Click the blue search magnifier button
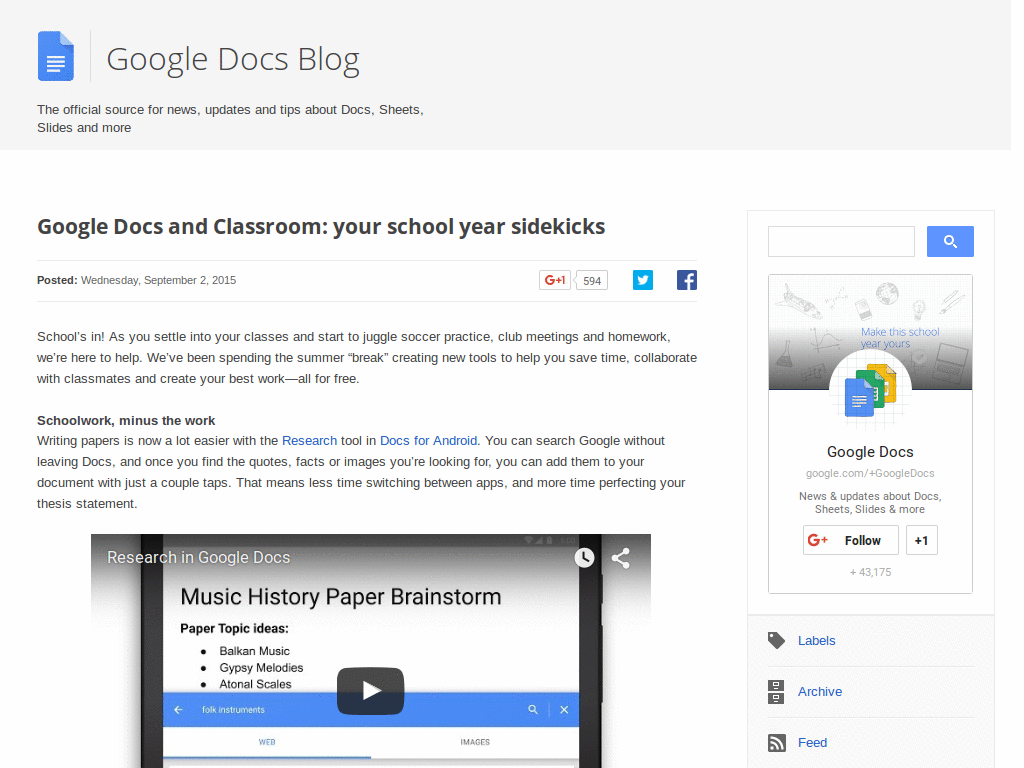Screen dimensions: 1024x768 (950, 242)
